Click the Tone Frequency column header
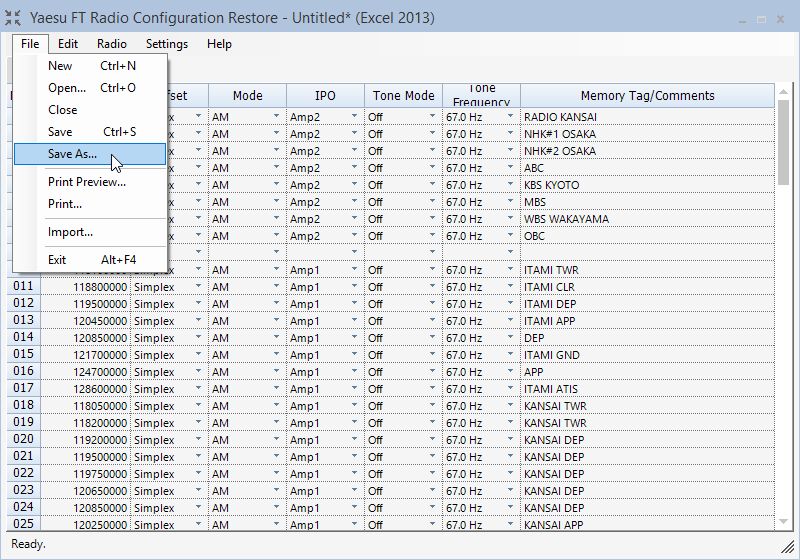This screenshot has height=560, width=800. point(481,95)
